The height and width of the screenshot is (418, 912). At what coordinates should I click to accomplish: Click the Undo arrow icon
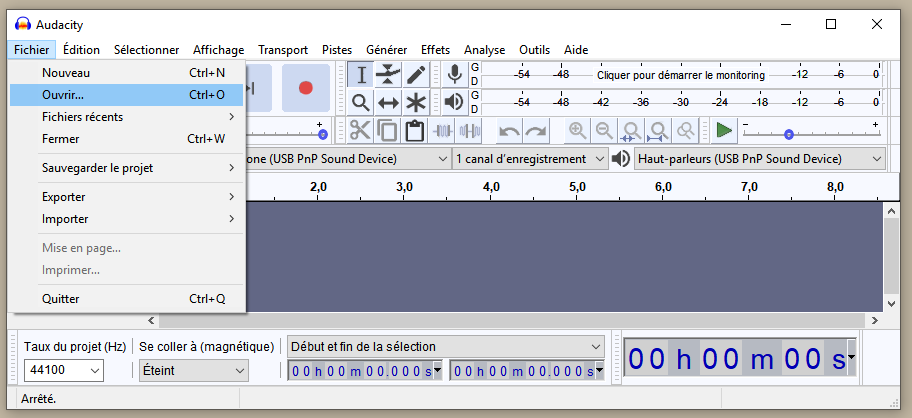pyautogui.click(x=510, y=130)
